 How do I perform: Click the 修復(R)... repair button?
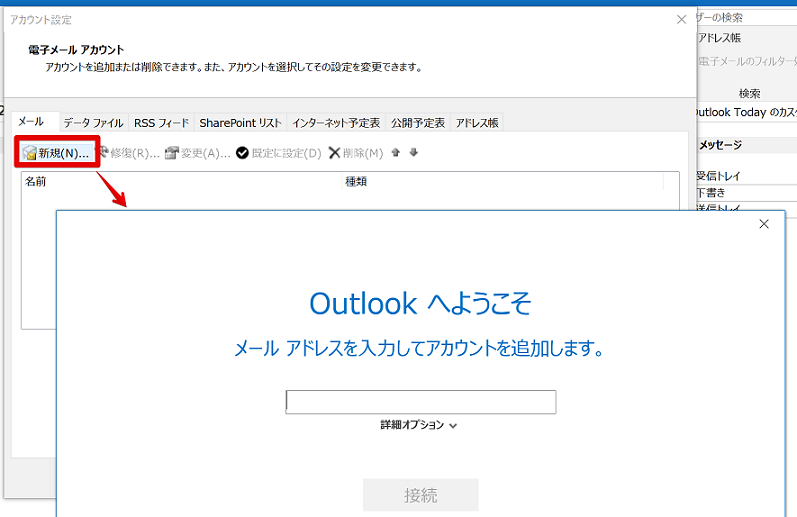point(129,153)
